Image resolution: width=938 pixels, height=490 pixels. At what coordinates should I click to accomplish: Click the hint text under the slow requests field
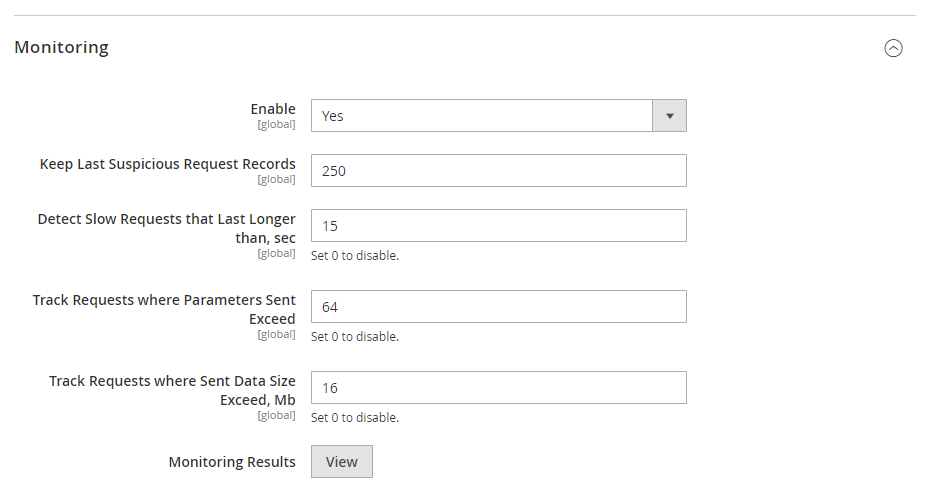tap(354, 255)
